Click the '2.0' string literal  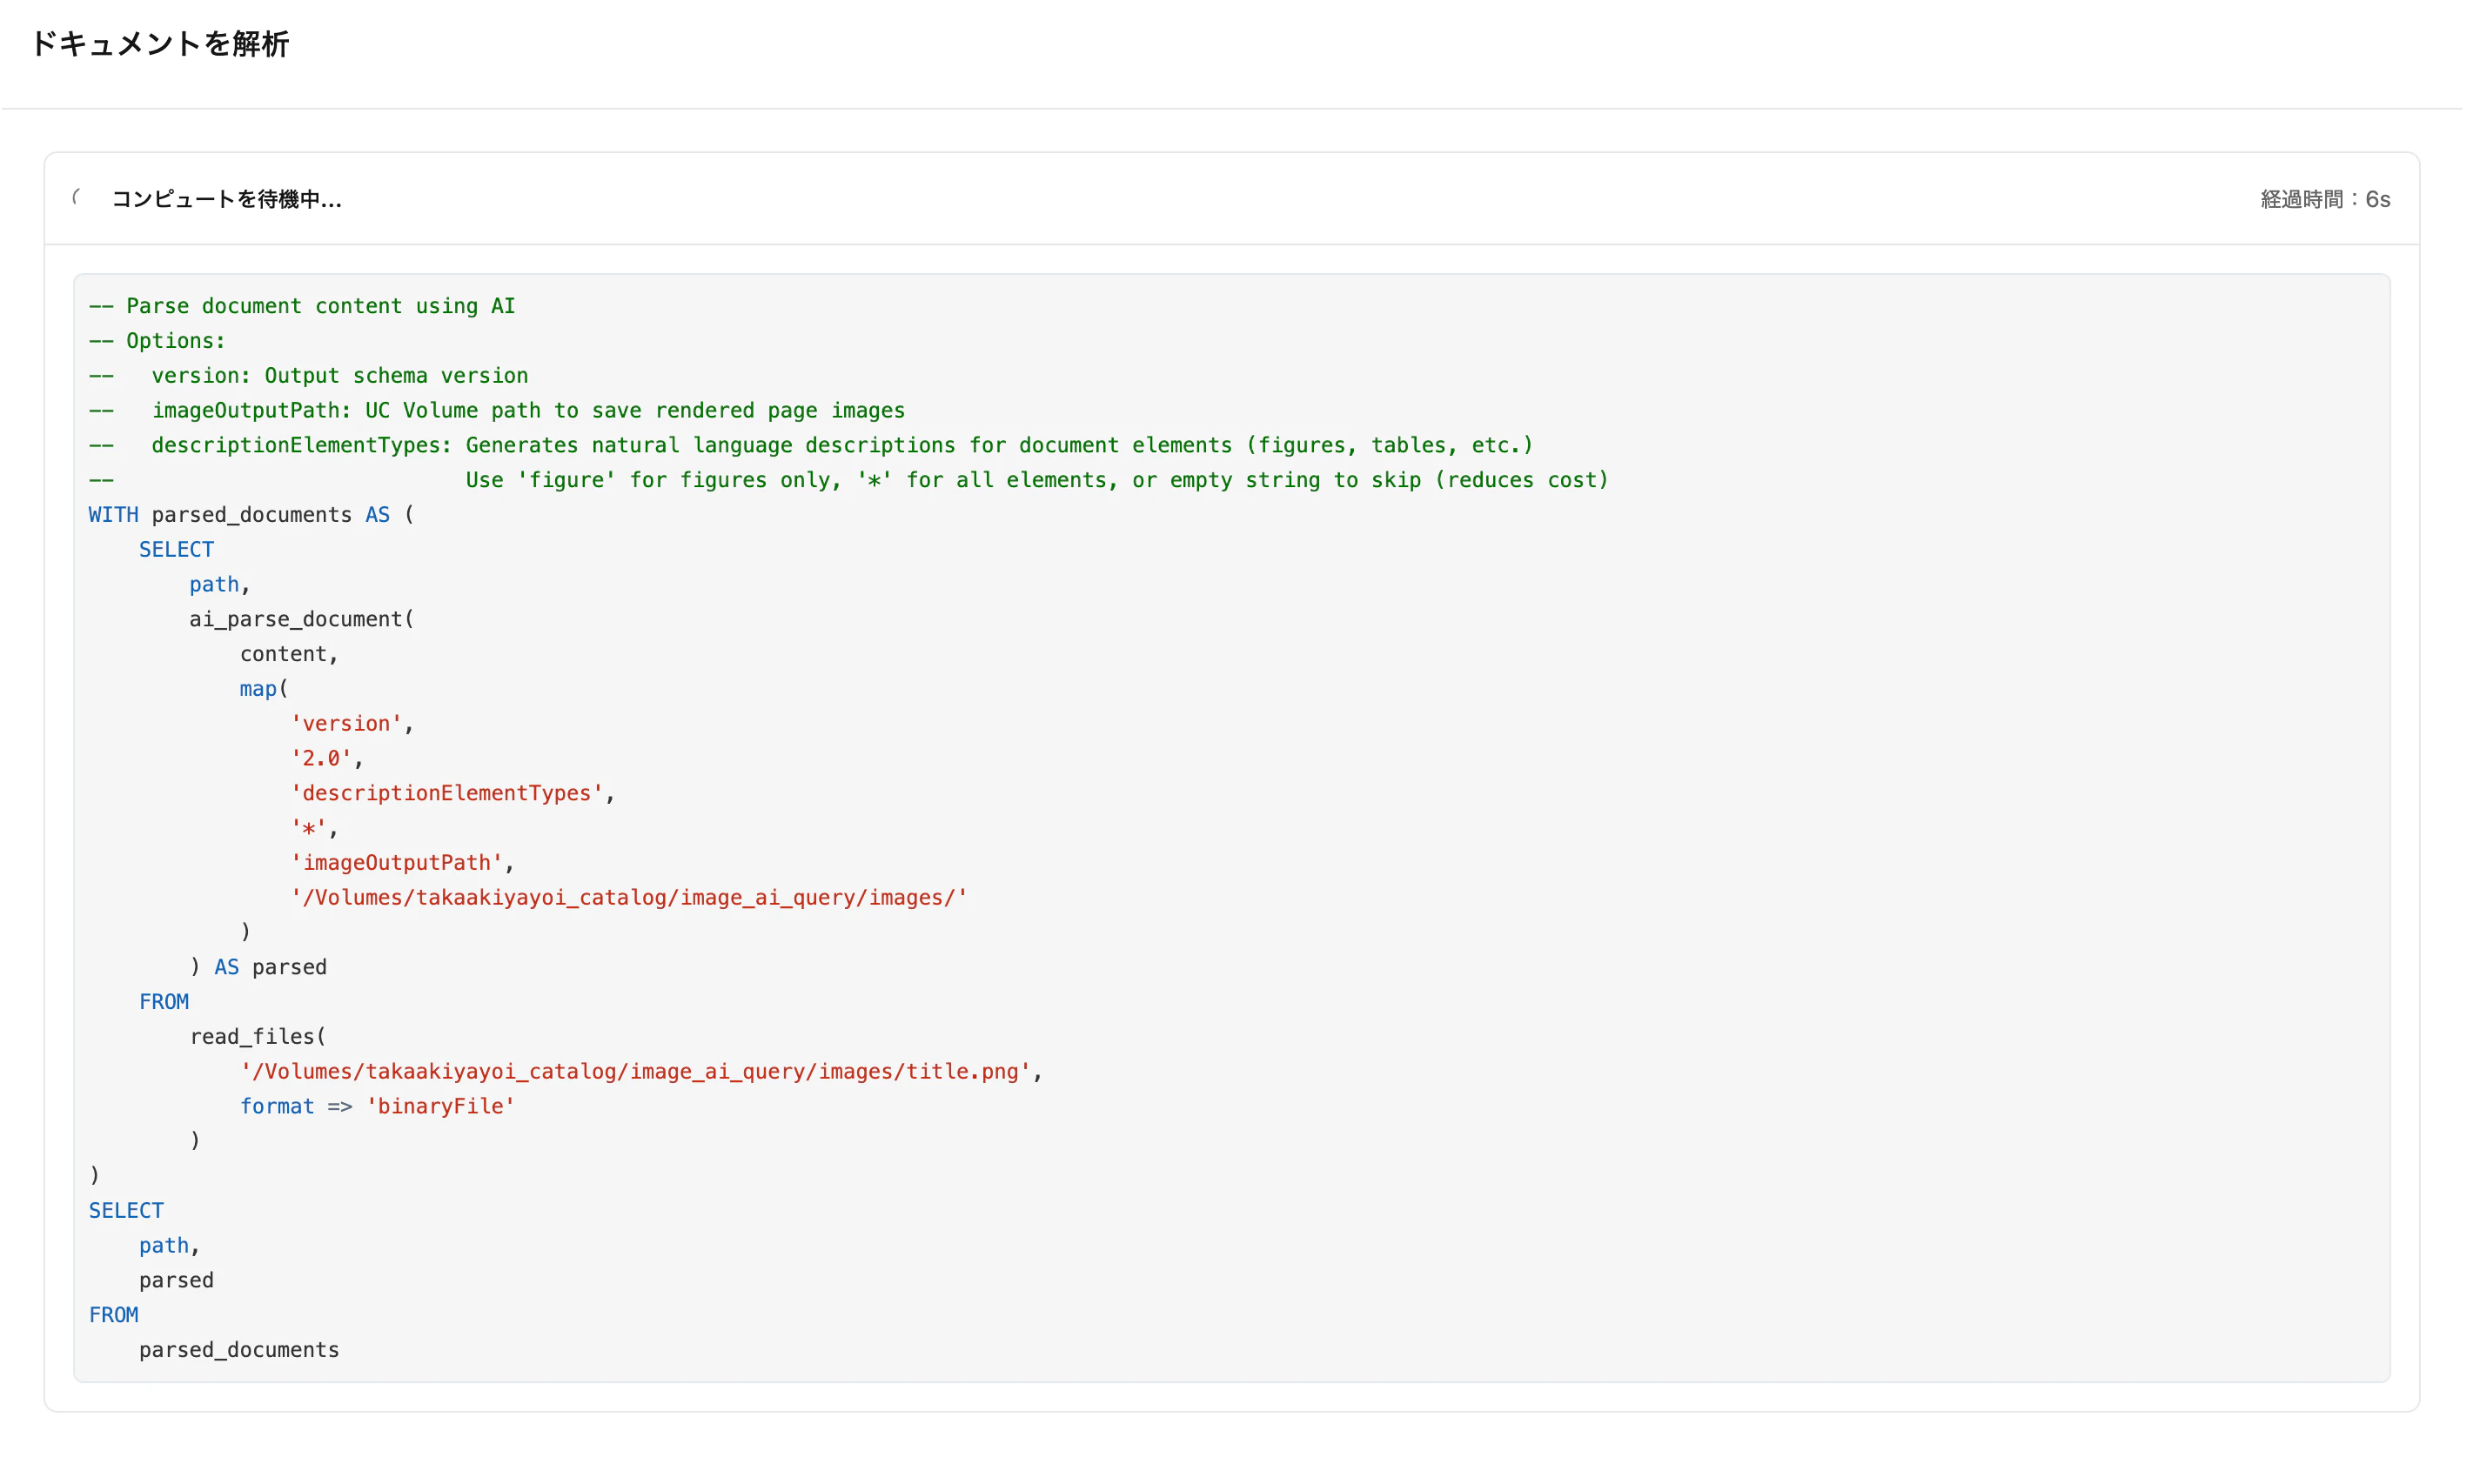(x=321, y=759)
